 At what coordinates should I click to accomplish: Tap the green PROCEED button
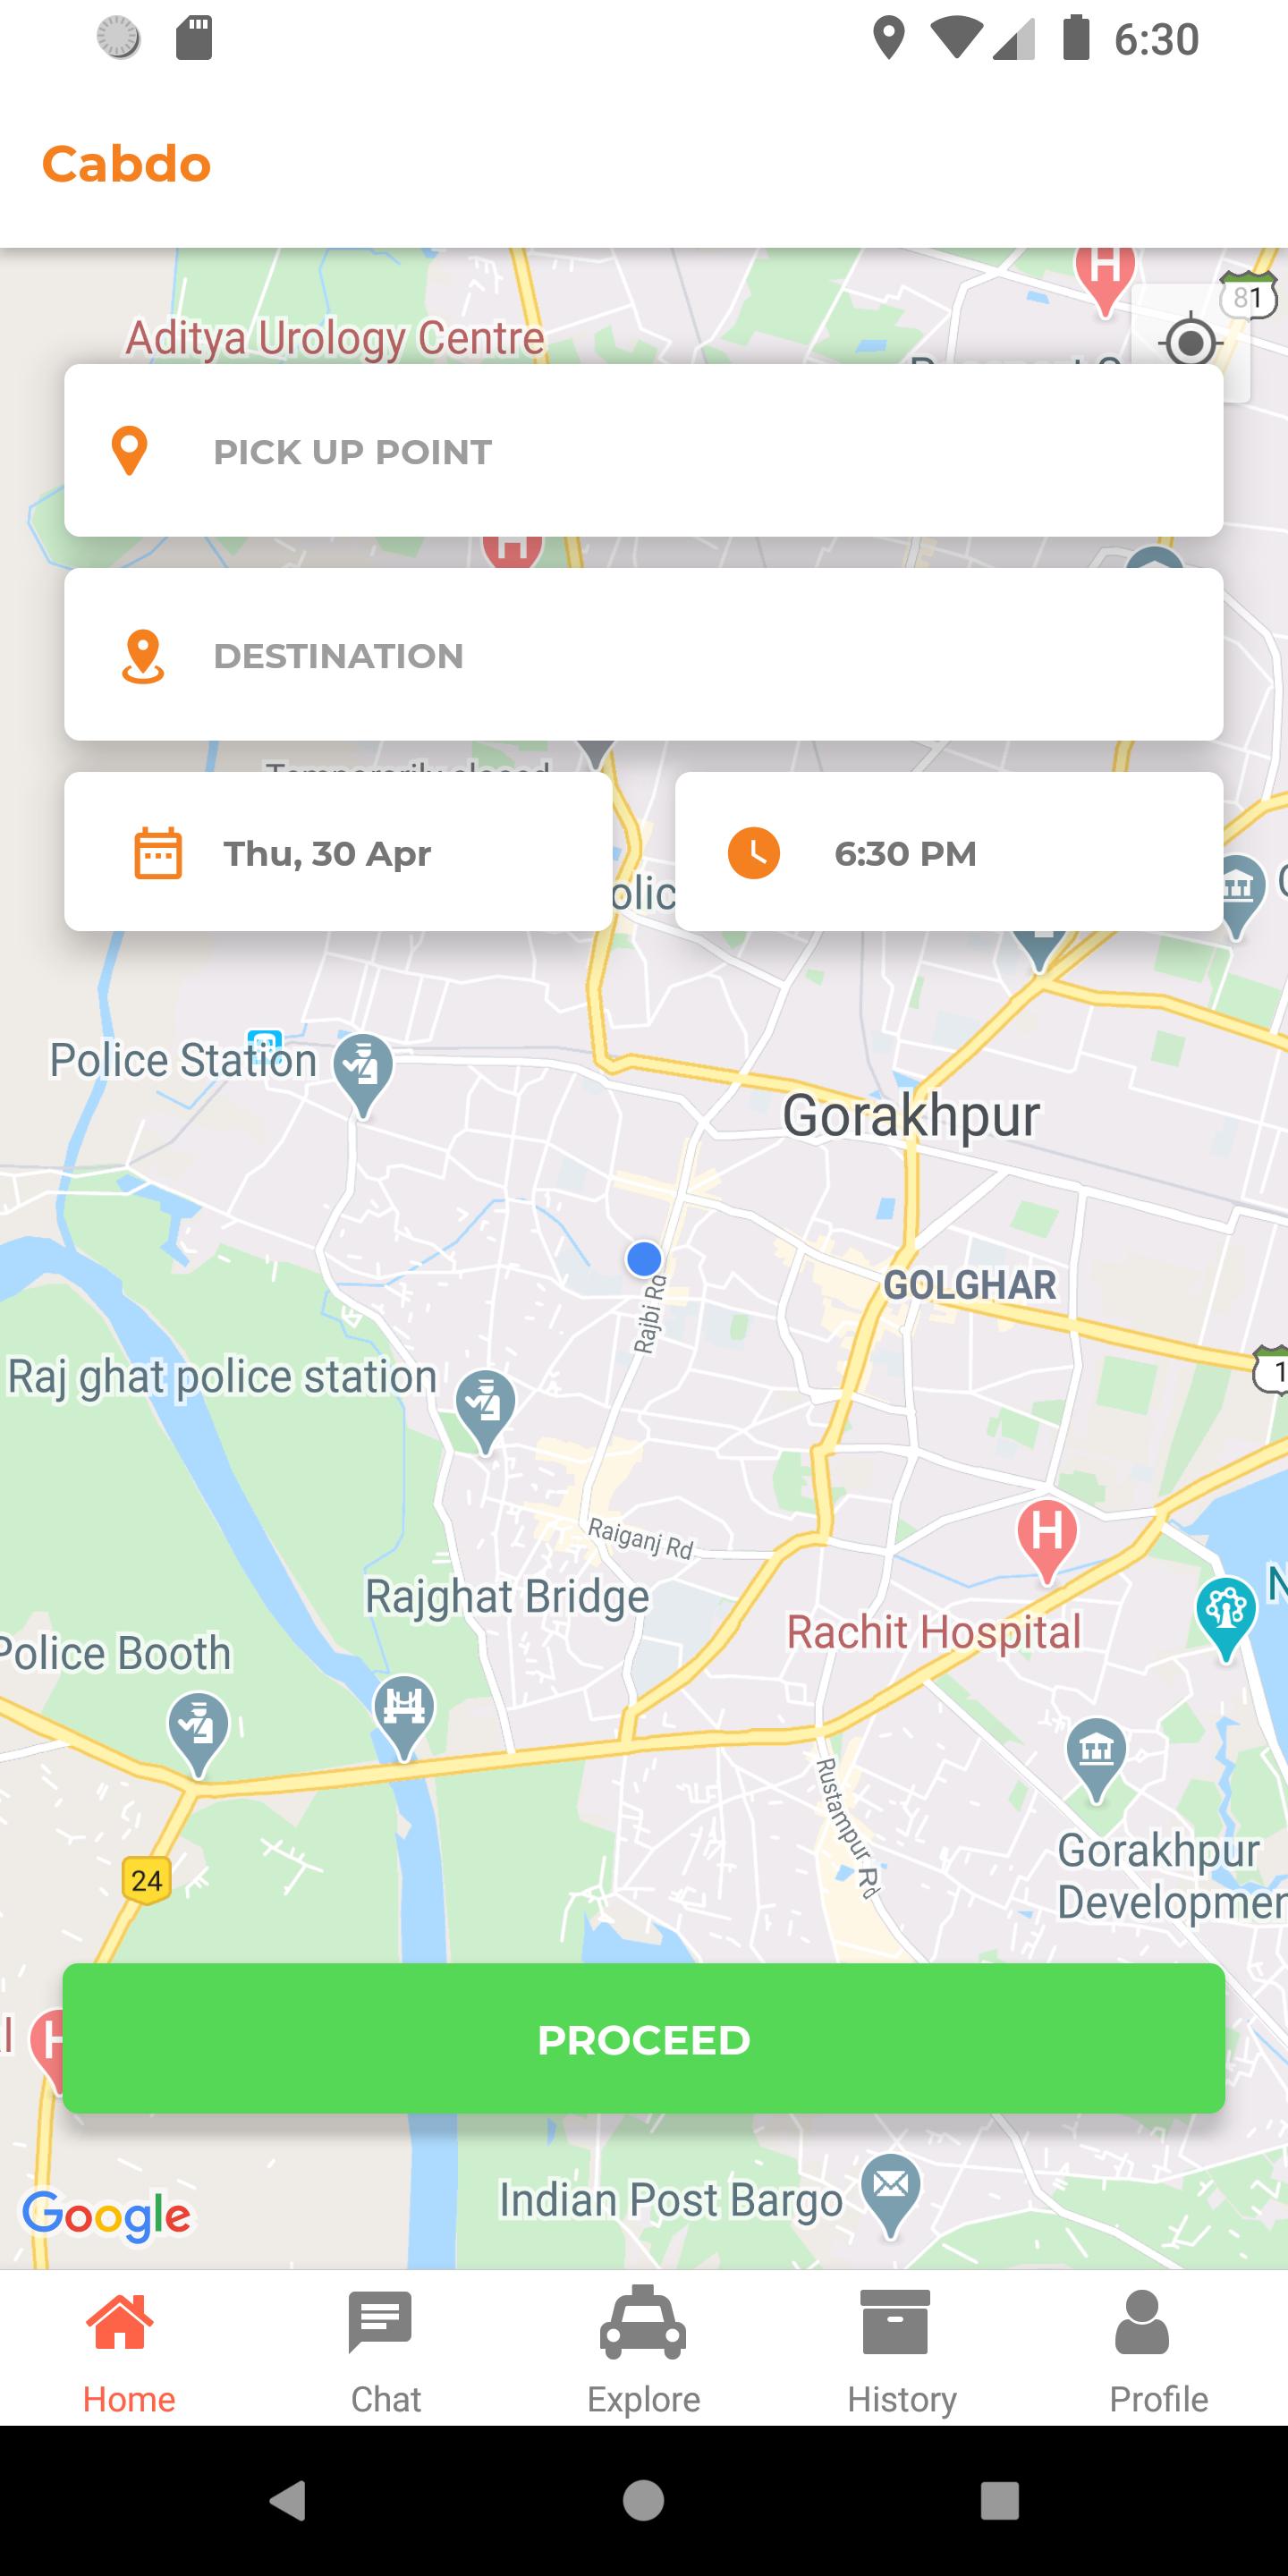pyautogui.click(x=644, y=2039)
